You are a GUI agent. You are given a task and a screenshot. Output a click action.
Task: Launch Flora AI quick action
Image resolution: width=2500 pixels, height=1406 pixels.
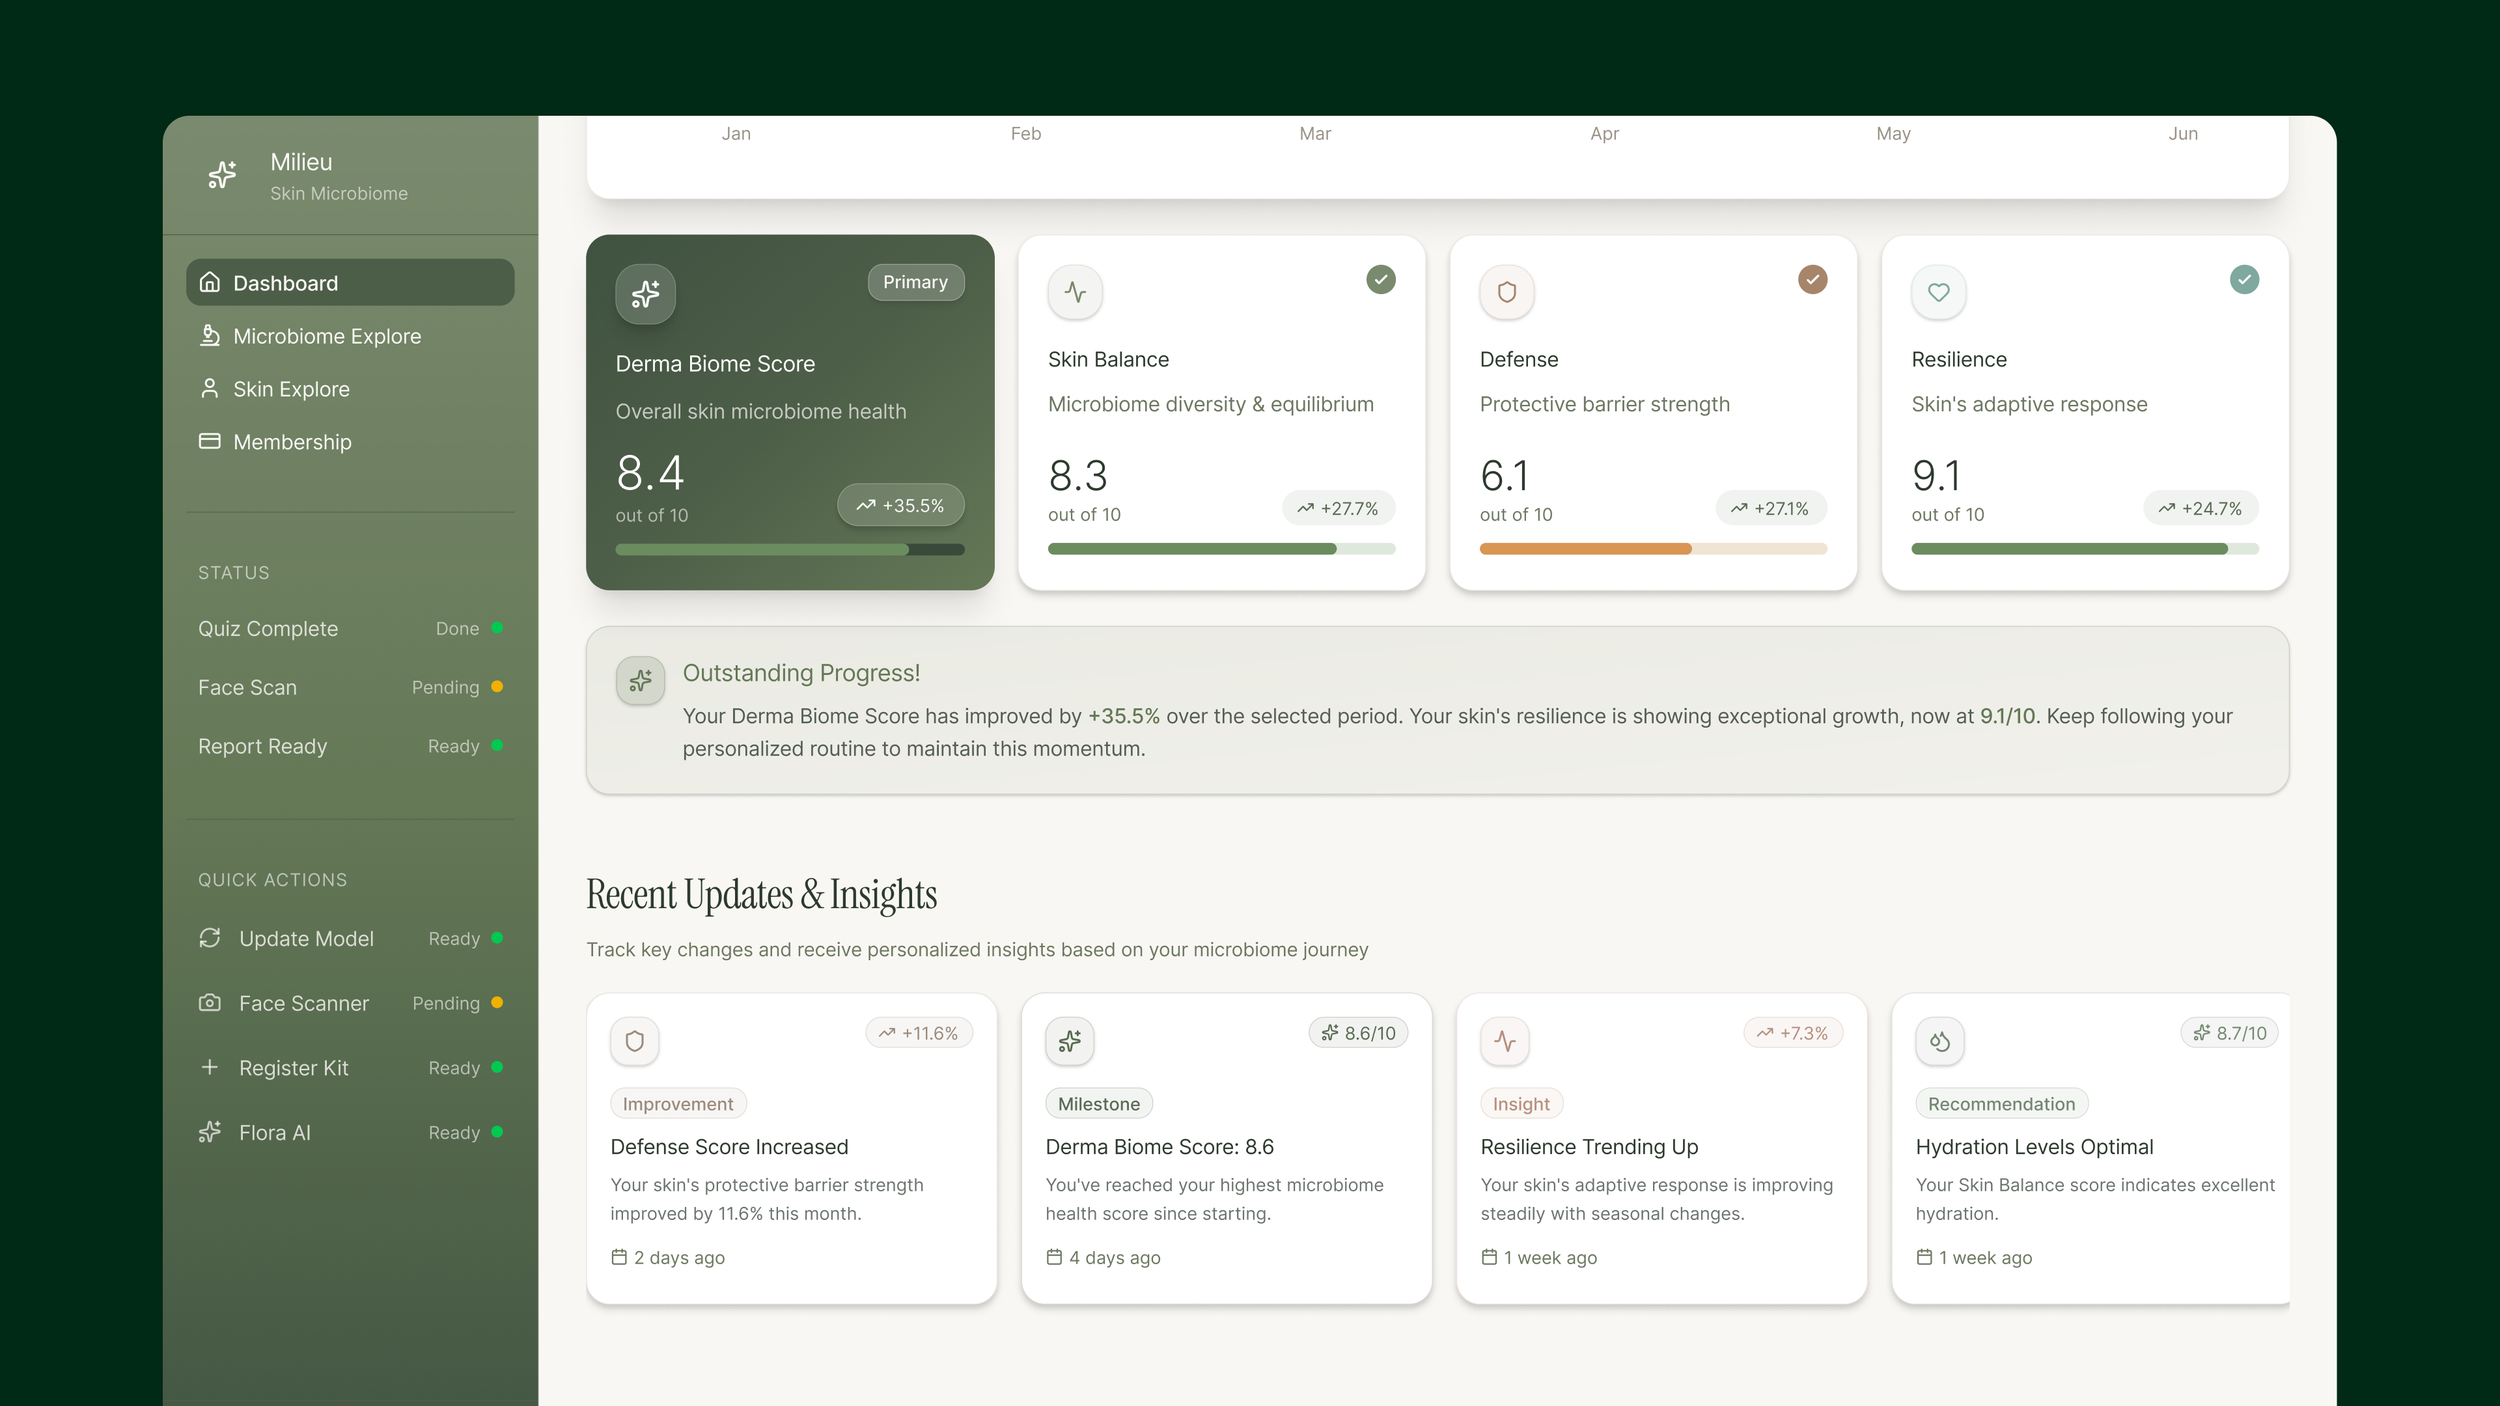click(274, 1132)
